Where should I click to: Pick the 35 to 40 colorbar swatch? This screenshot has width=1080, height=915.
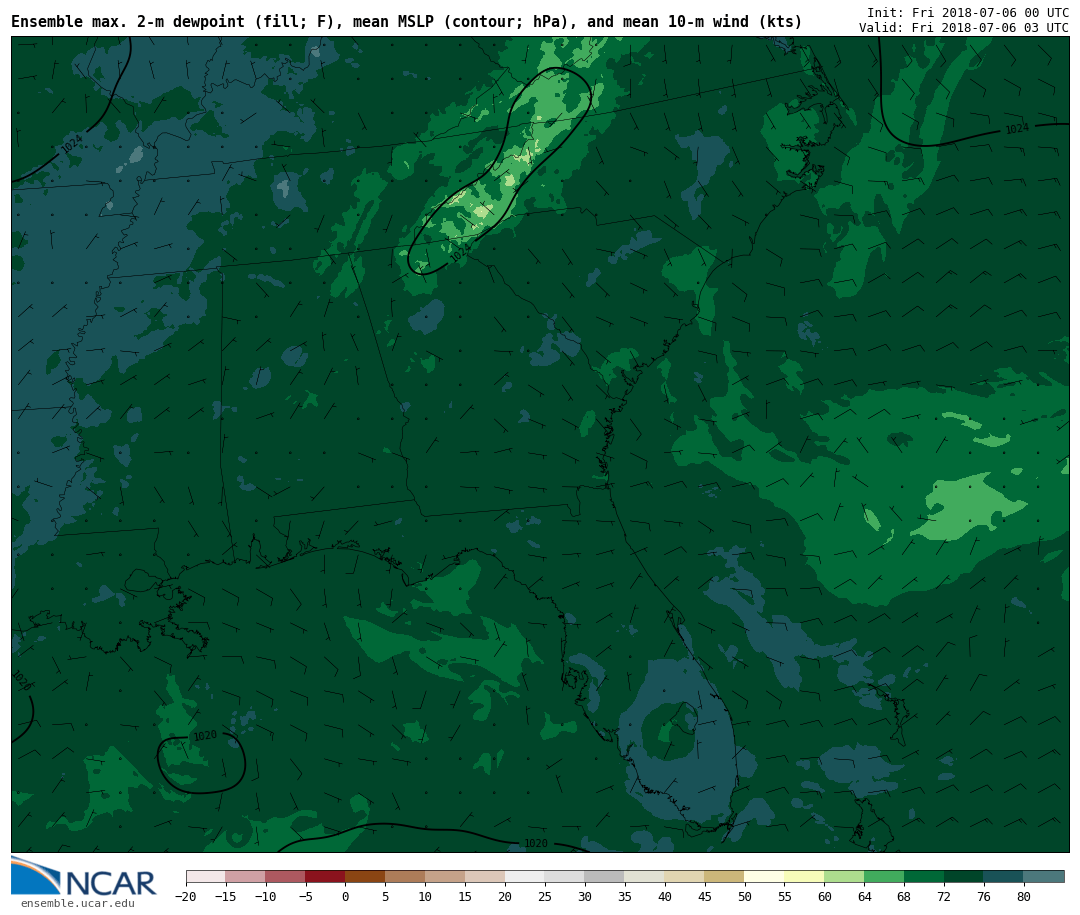(x=645, y=876)
